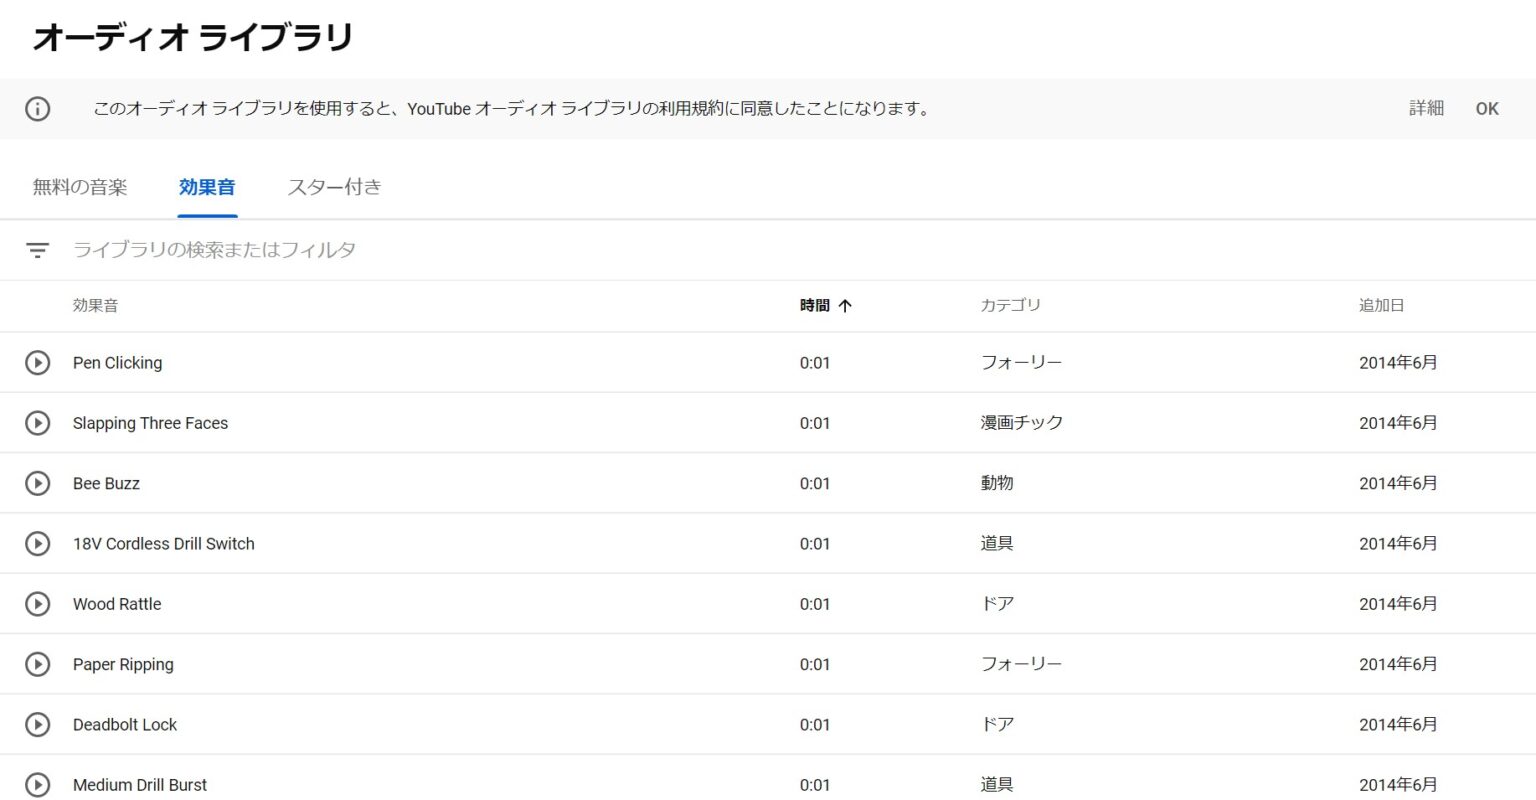
Task: Open the filter icon menu
Action: 37,250
